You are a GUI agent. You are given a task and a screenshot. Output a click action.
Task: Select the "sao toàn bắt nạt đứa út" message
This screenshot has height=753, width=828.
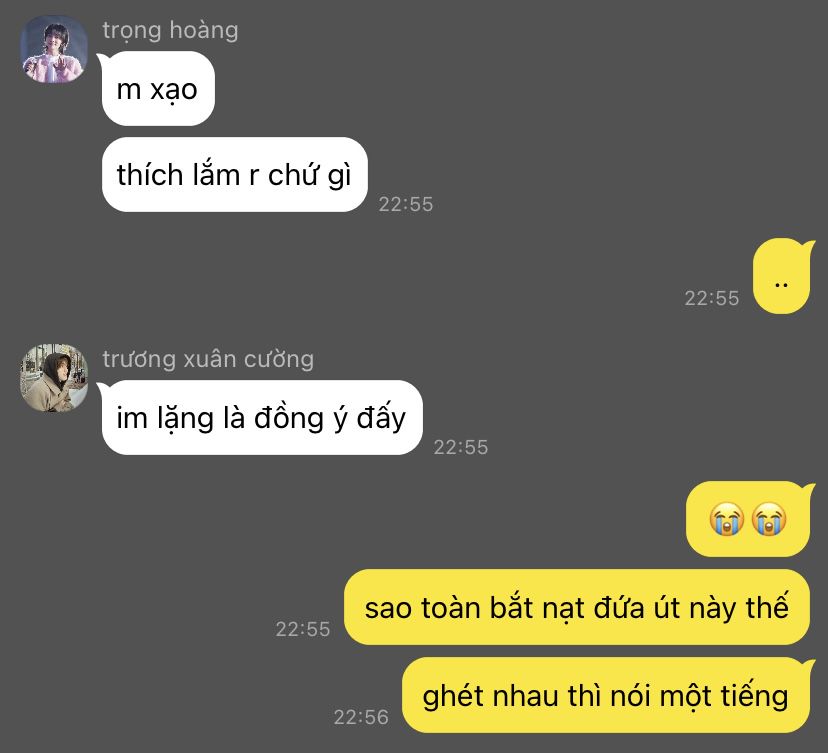(x=577, y=607)
